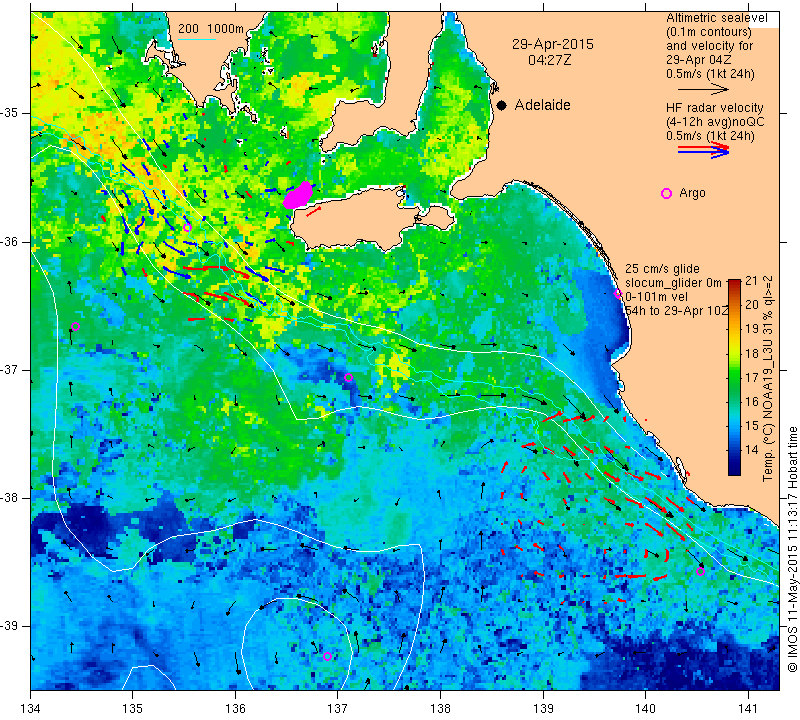800x720 pixels.
Task: Click longitude axis label '139'
Action: click(x=543, y=709)
